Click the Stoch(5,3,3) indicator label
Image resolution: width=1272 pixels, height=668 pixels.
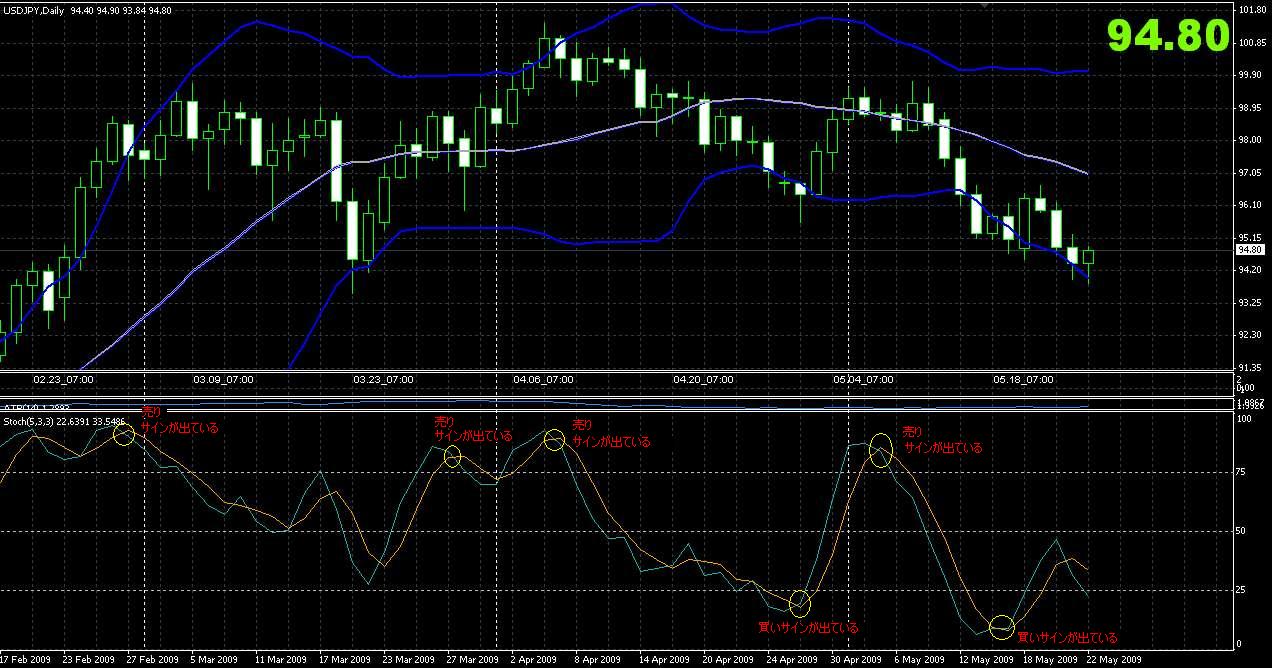point(29,422)
